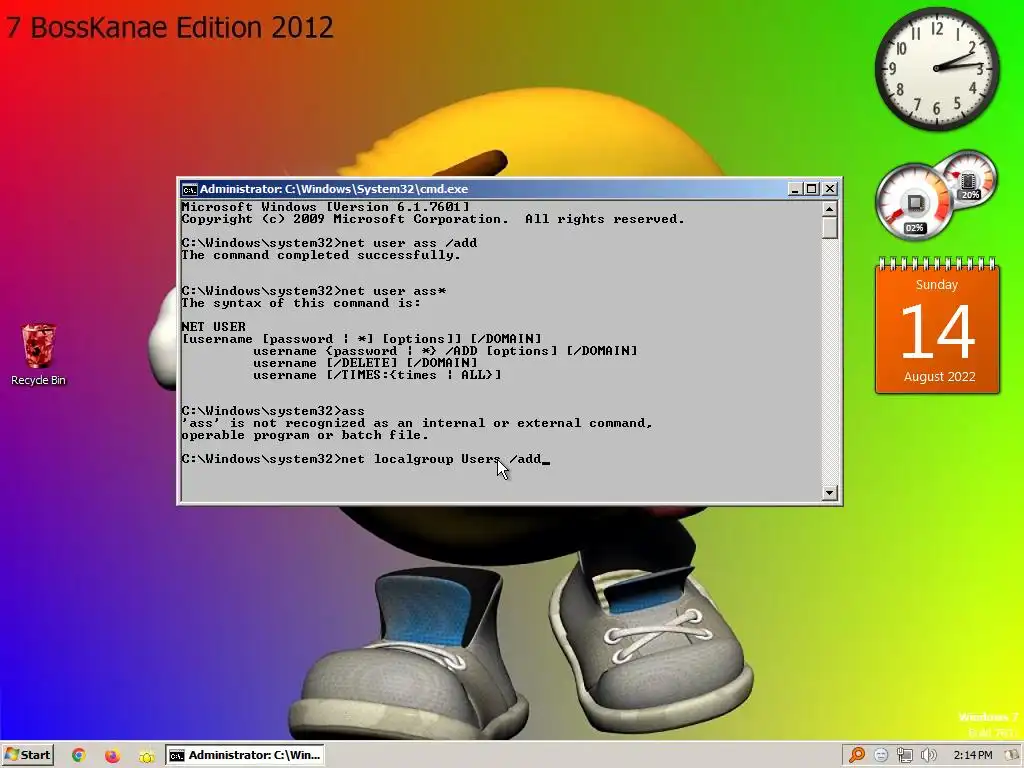The width and height of the screenshot is (1024, 768).
Task: Click the memory gauge showing 20%
Action: [969, 178]
